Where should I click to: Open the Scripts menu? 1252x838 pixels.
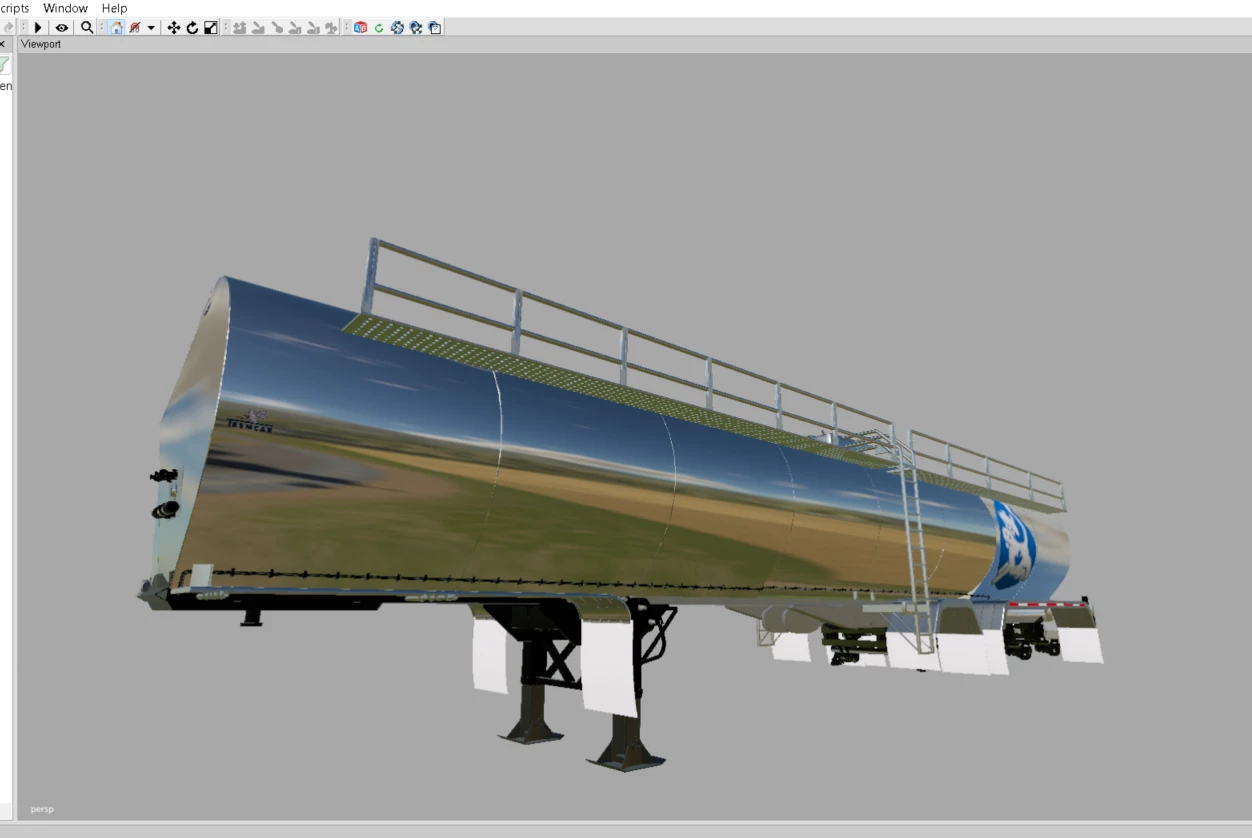tap(12, 8)
